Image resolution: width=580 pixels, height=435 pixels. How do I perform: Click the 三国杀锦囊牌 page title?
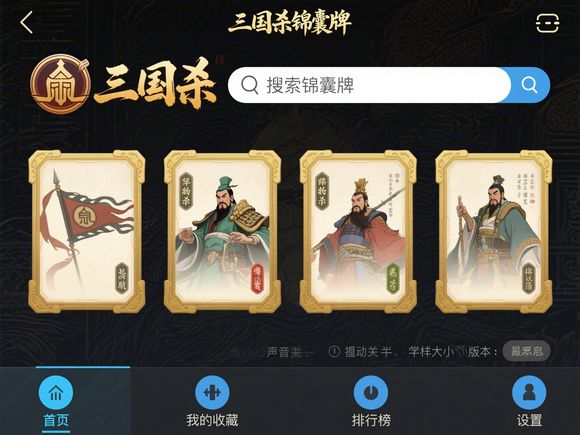click(x=290, y=23)
